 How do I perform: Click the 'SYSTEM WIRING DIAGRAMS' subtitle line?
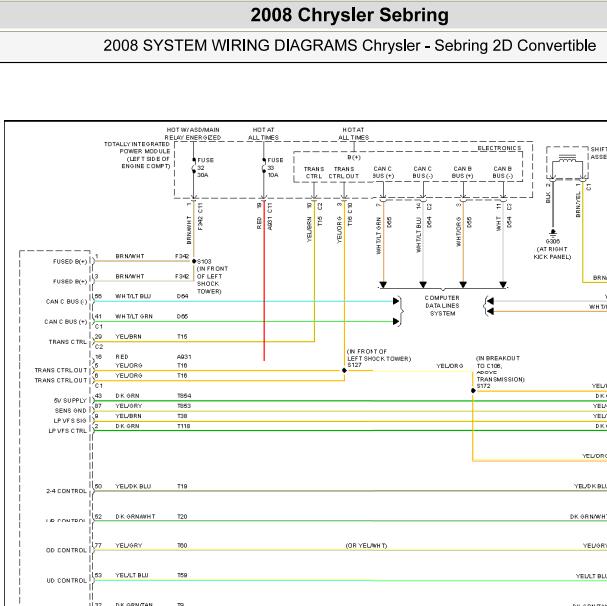click(x=349, y=46)
